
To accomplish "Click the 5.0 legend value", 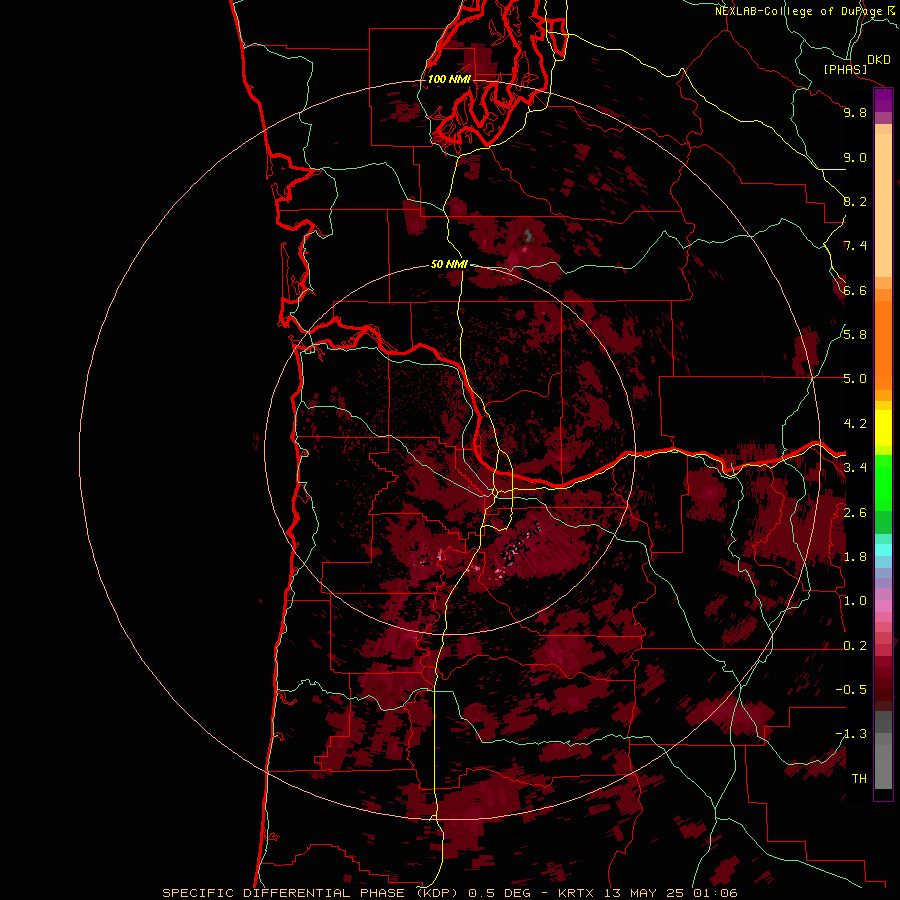I will (855, 379).
